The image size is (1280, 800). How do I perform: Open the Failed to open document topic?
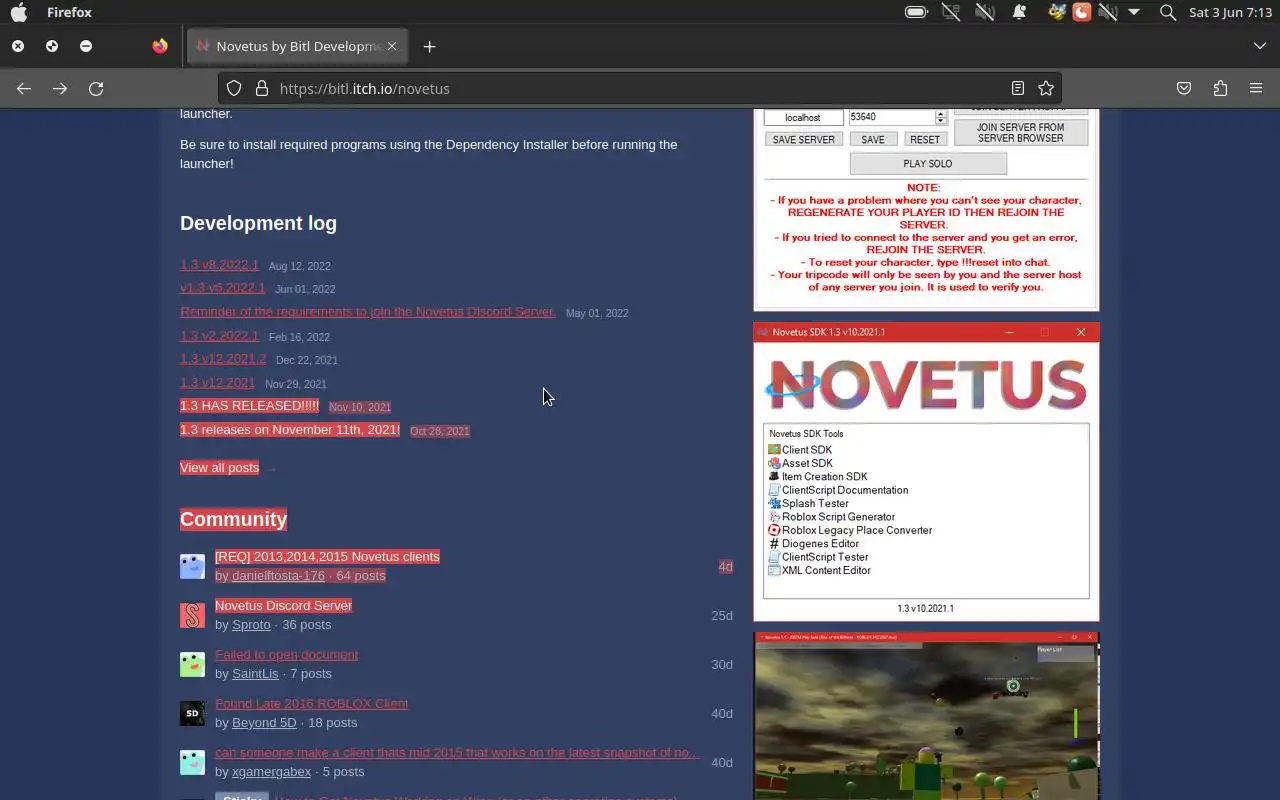(x=286, y=654)
